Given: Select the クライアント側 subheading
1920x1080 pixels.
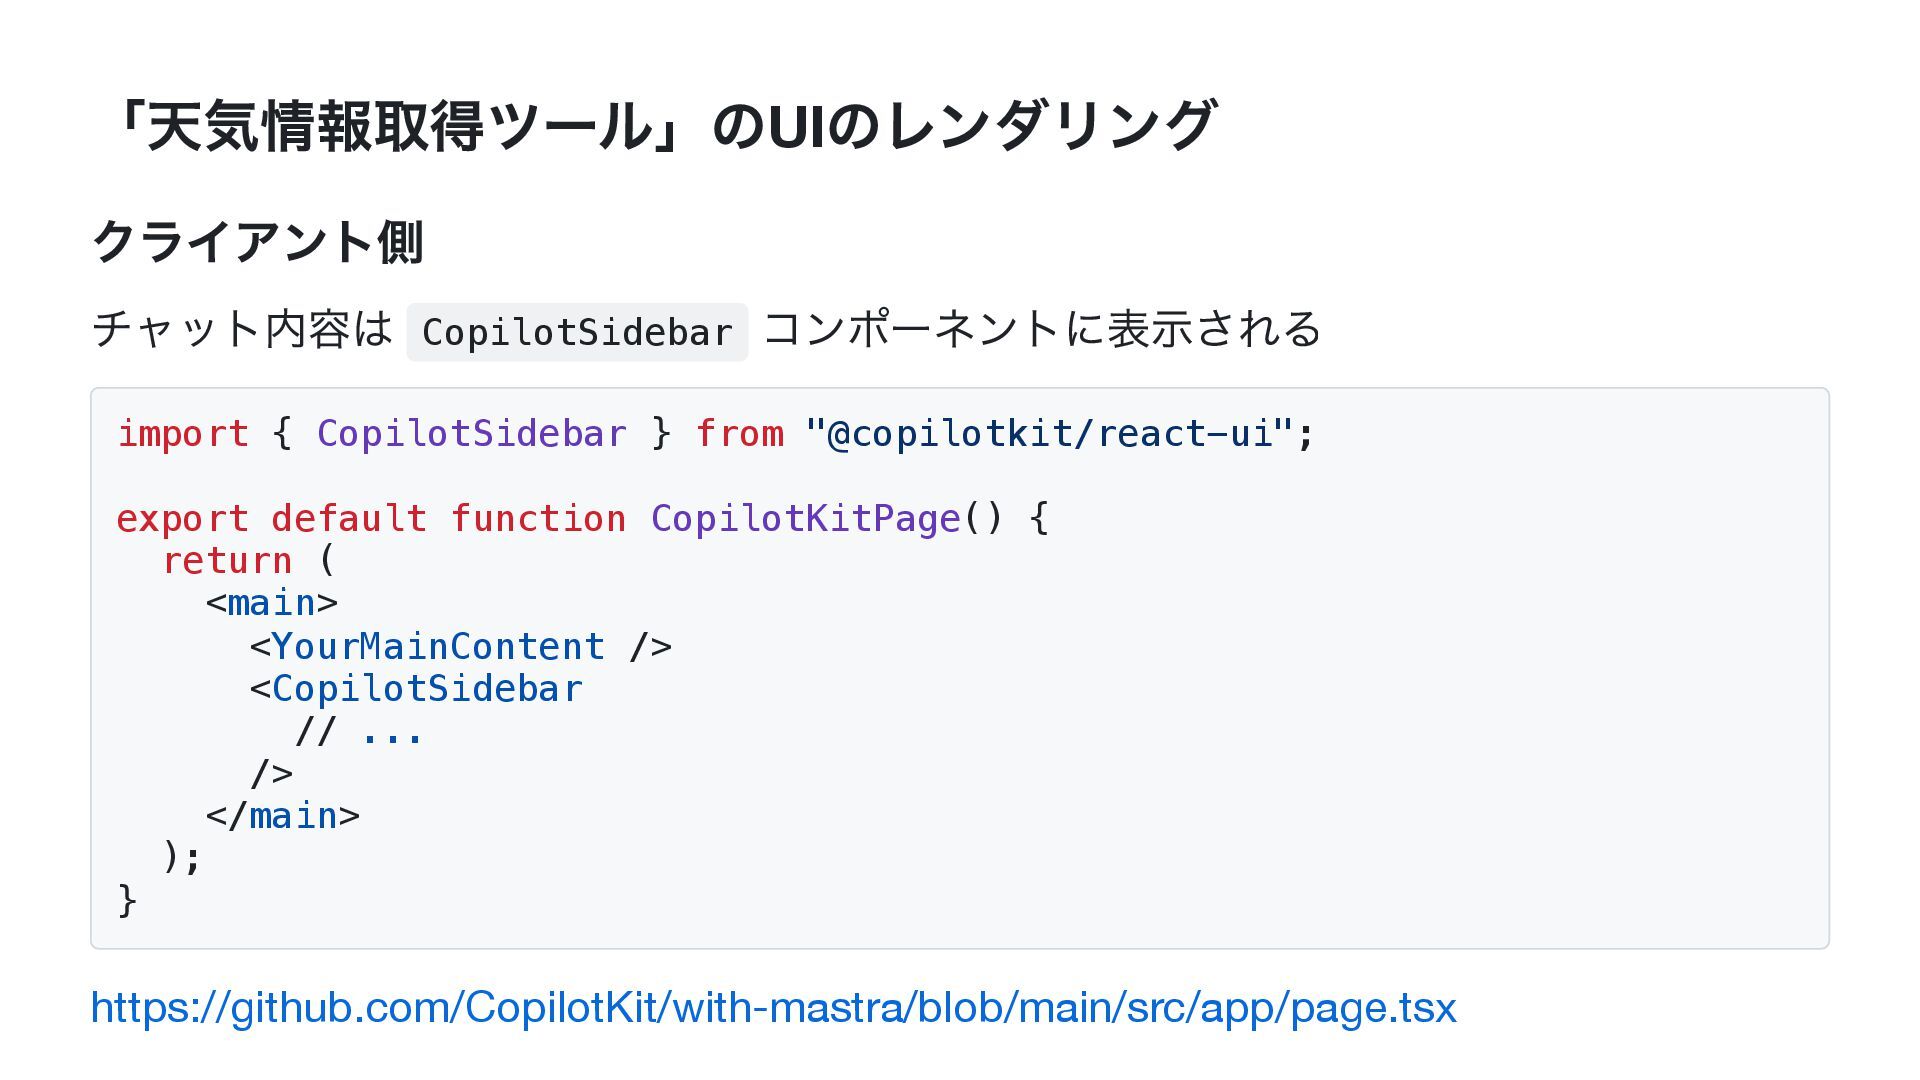Looking at the screenshot, I should 258,242.
